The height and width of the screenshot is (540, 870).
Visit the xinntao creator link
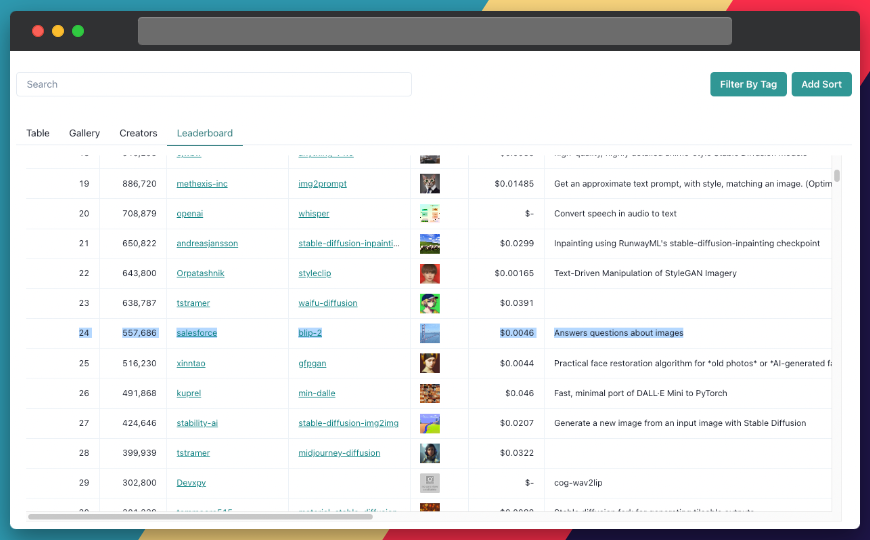191,364
